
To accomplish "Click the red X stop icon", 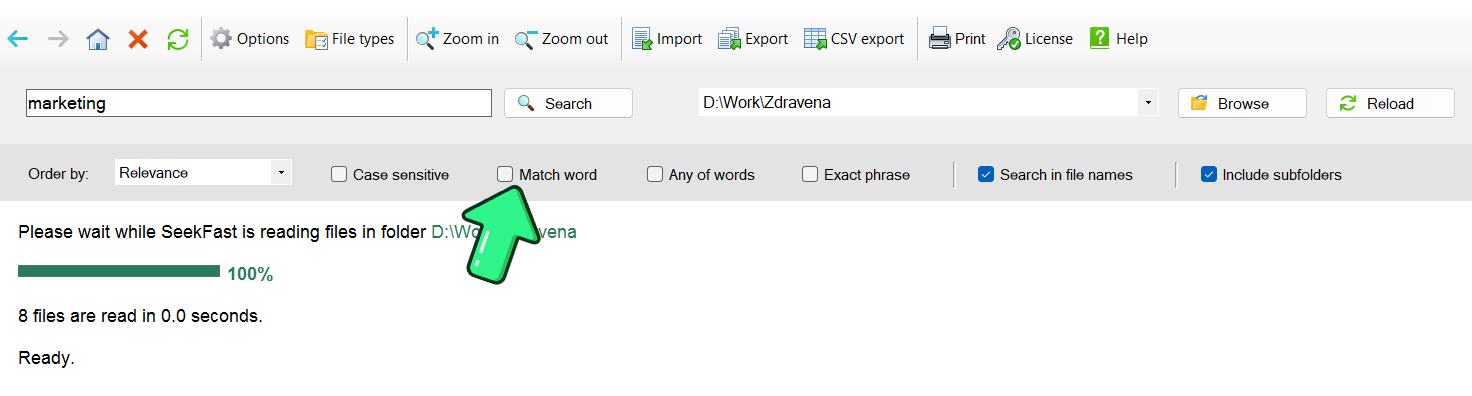I will point(138,39).
